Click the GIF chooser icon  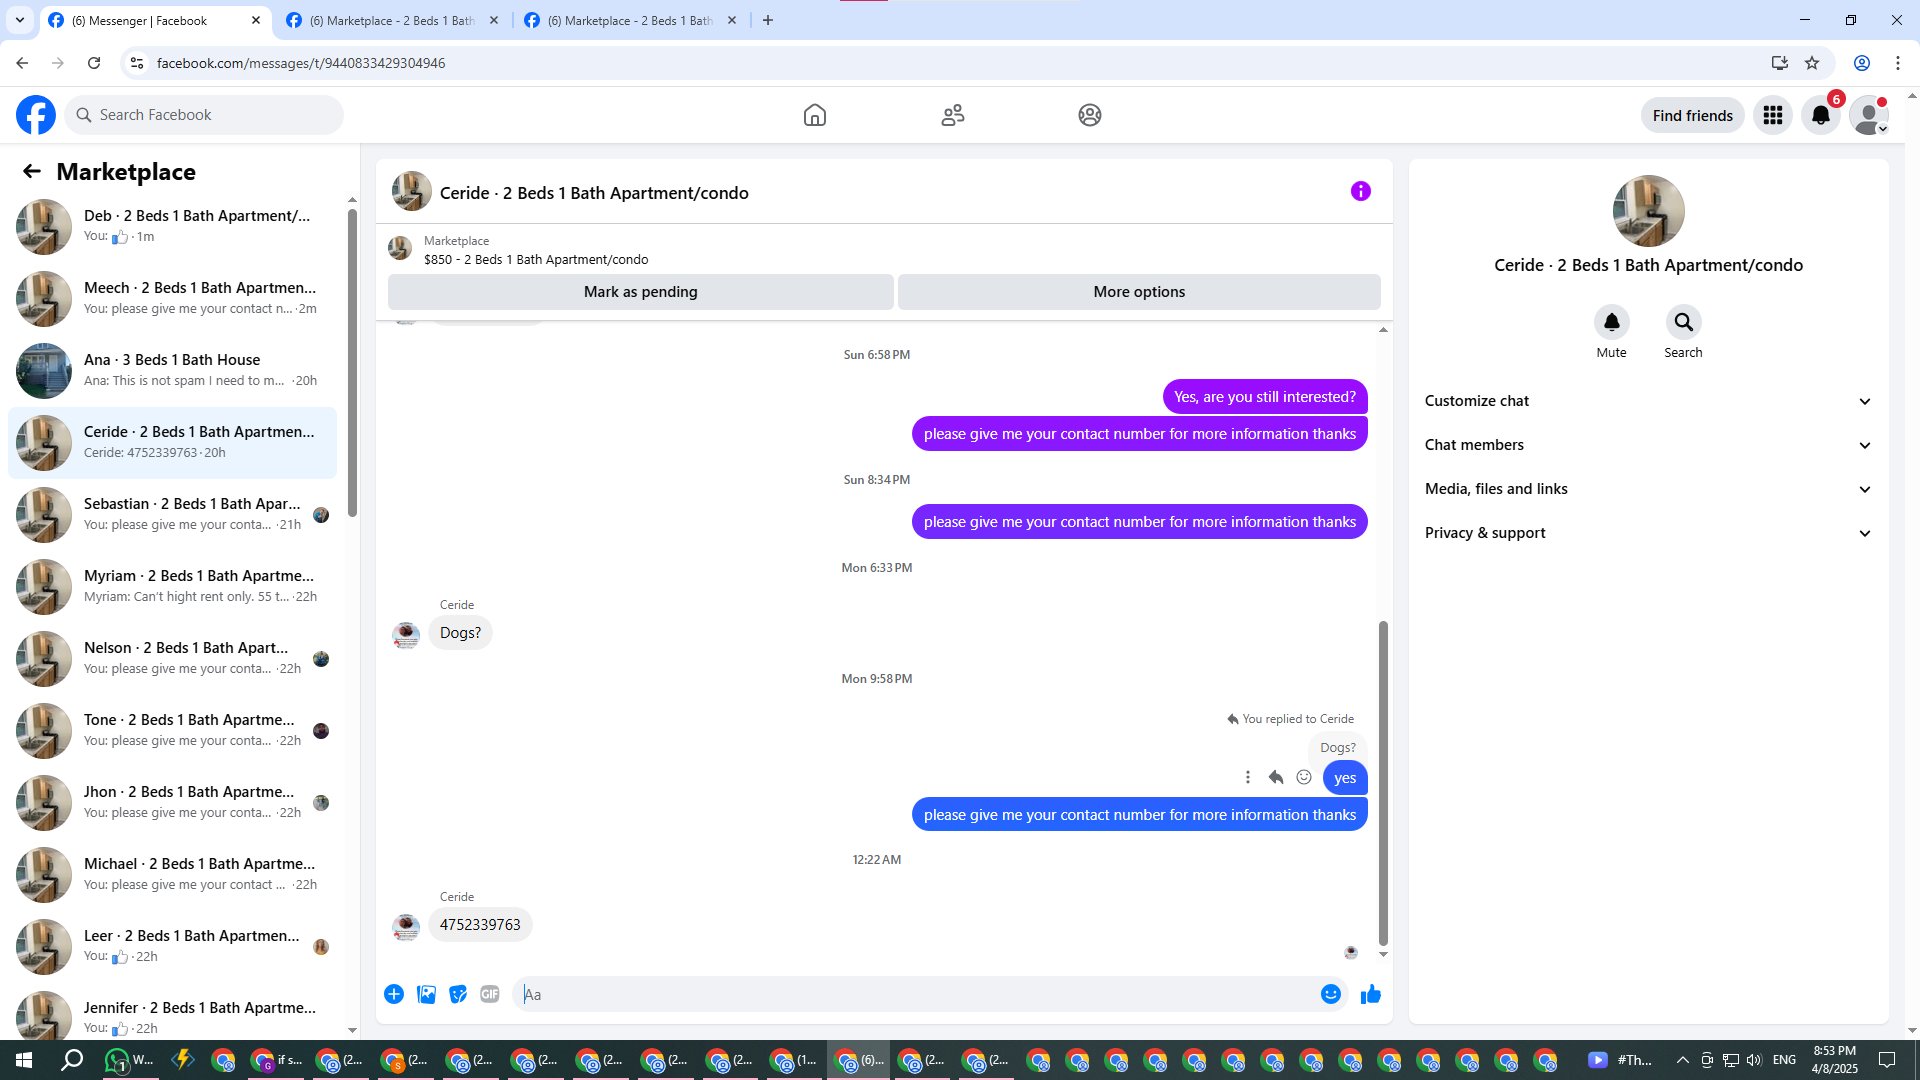click(489, 994)
